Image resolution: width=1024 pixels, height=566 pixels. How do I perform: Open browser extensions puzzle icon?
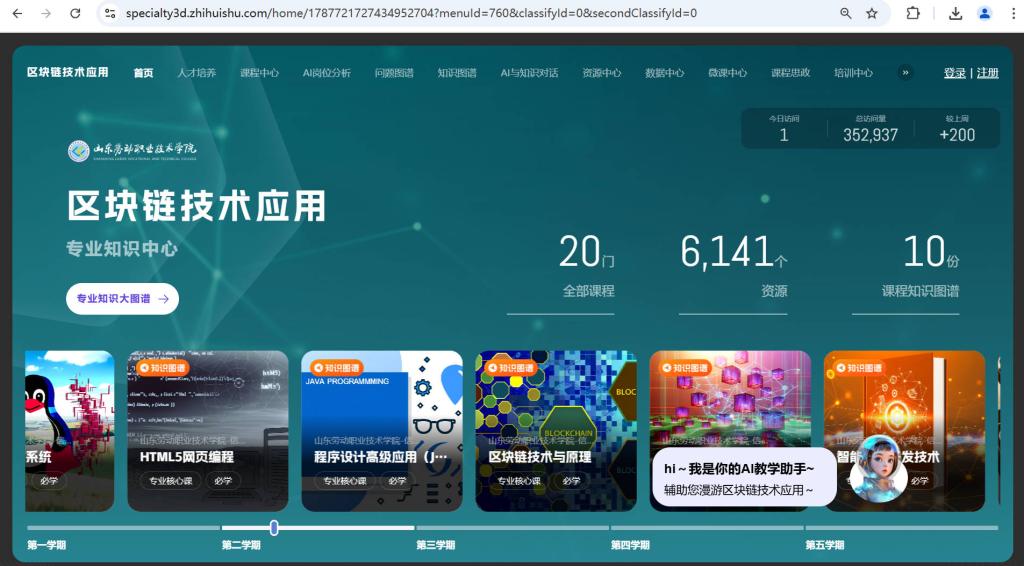(913, 13)
